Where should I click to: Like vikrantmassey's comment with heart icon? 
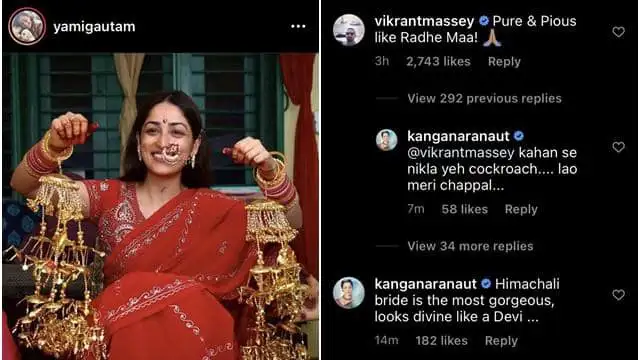tap(618, 32)
